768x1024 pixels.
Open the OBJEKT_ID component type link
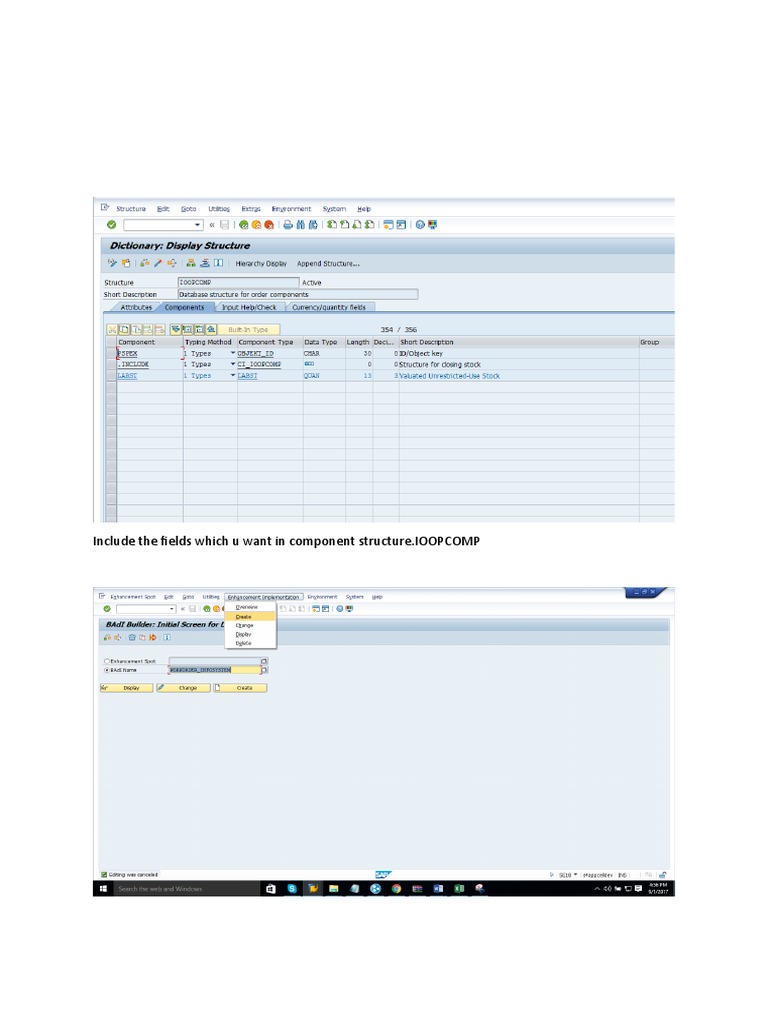point(255,353)
